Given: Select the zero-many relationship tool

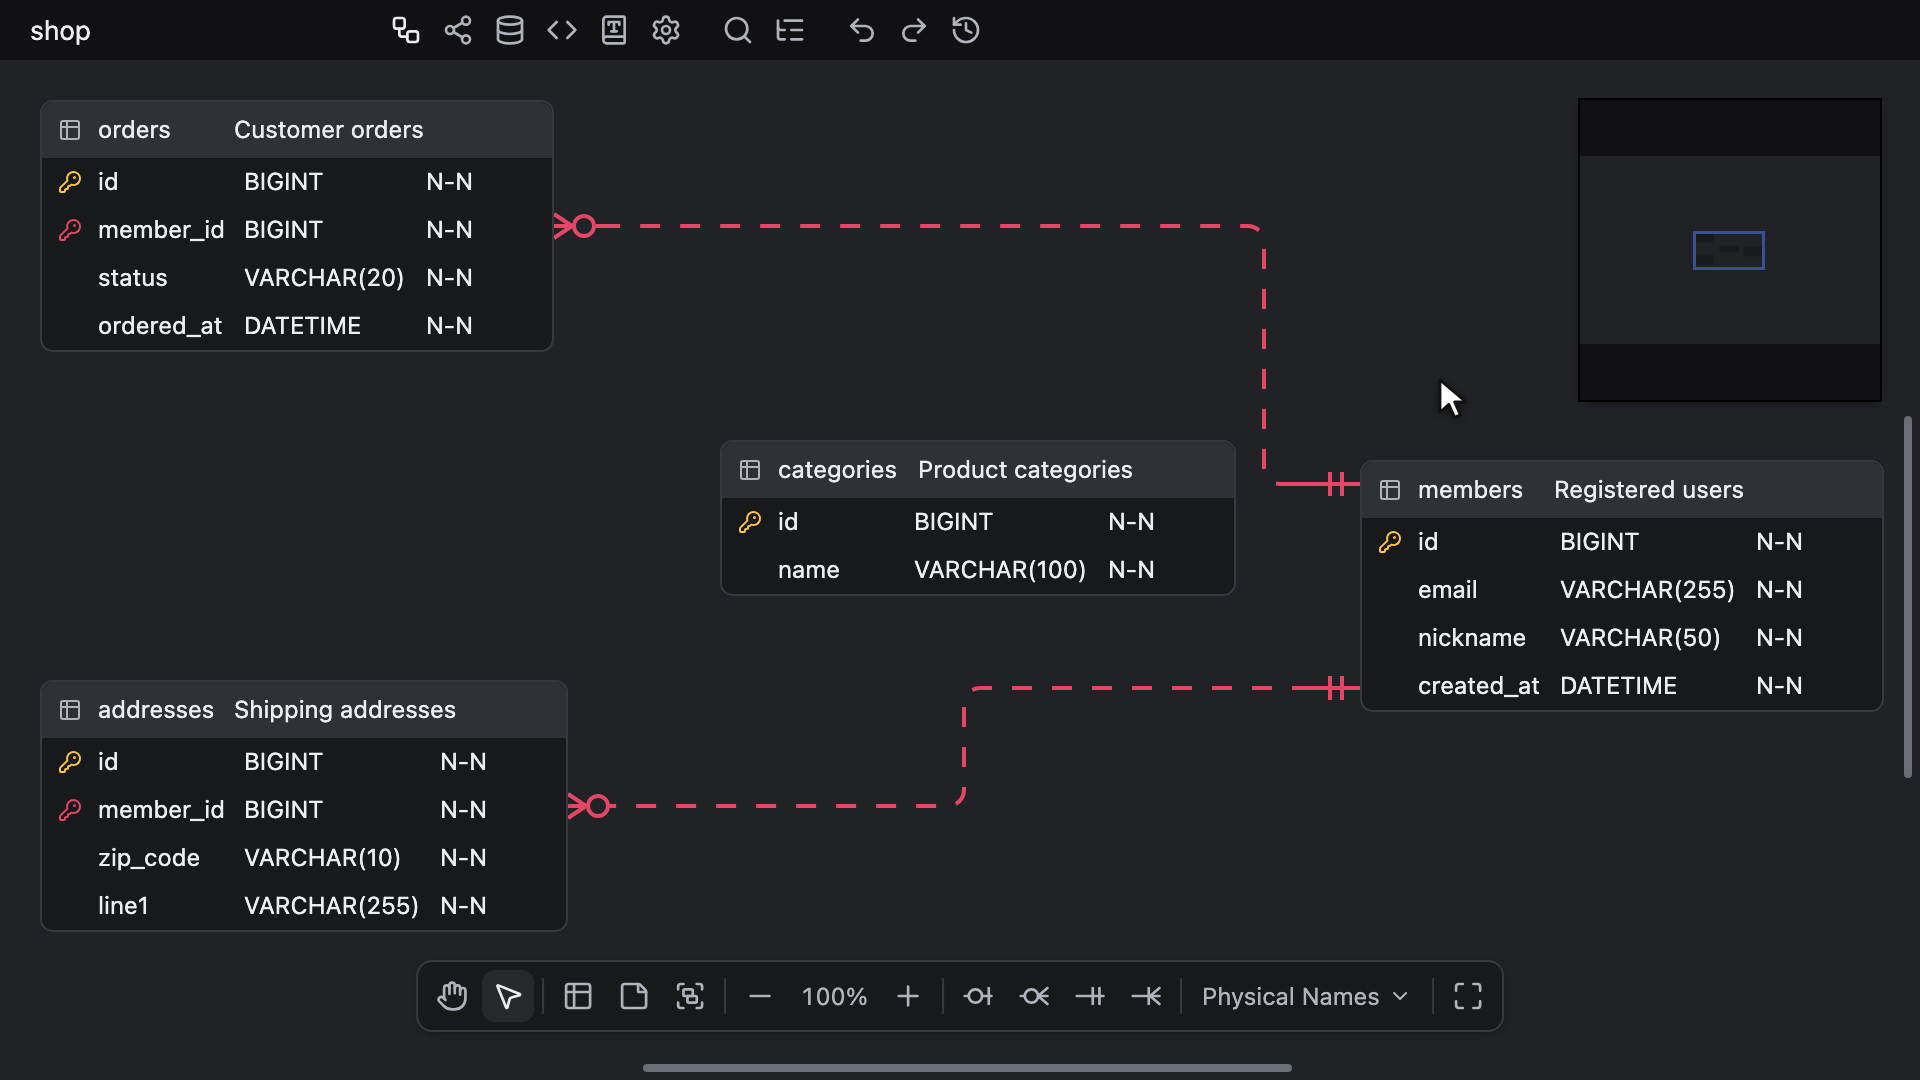Looking at the screenshot, I should [1034, 996].
